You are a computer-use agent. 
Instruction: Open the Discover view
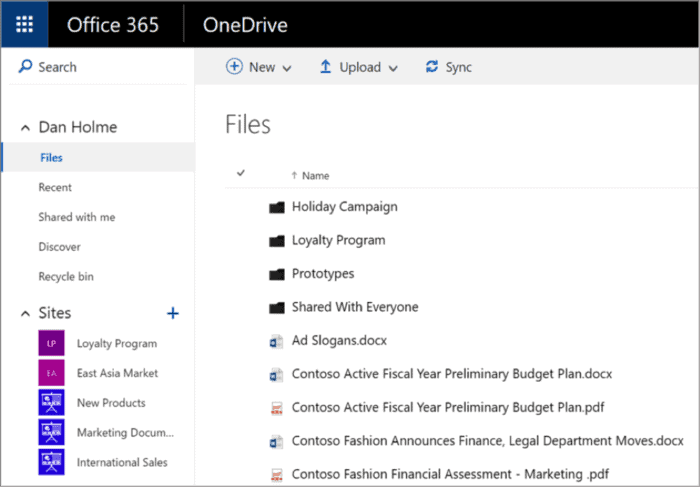point(59,246)
